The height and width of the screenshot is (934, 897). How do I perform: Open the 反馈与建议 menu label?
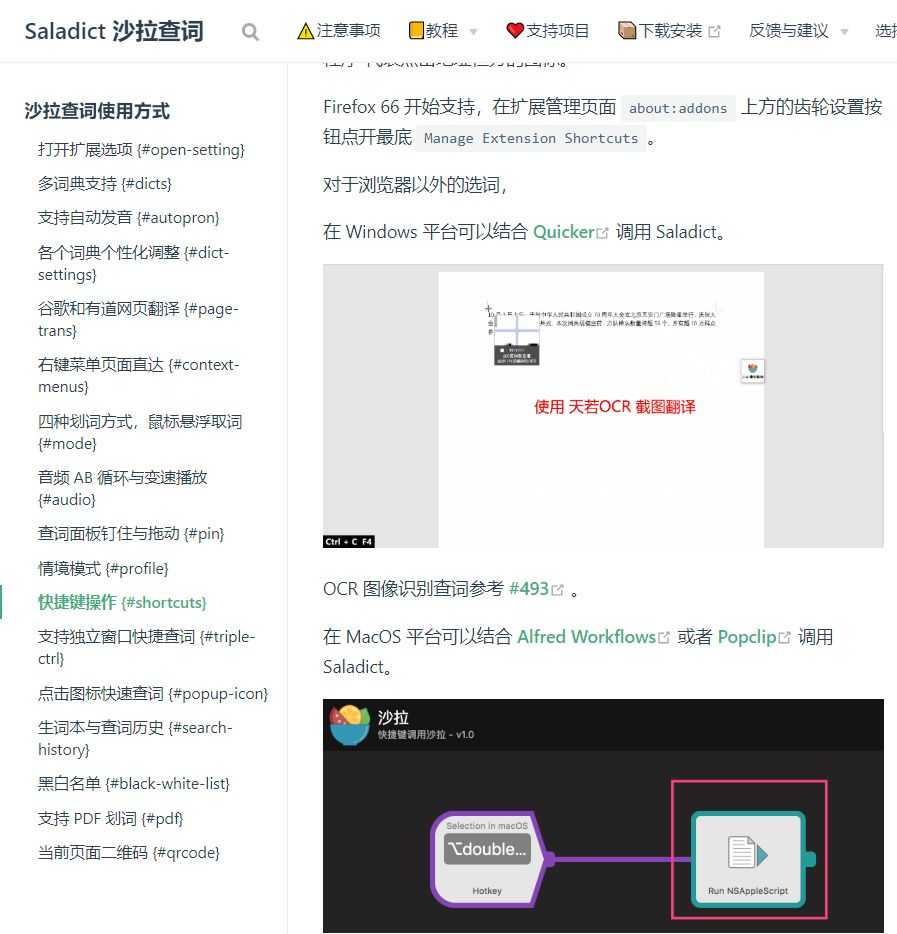789,30
